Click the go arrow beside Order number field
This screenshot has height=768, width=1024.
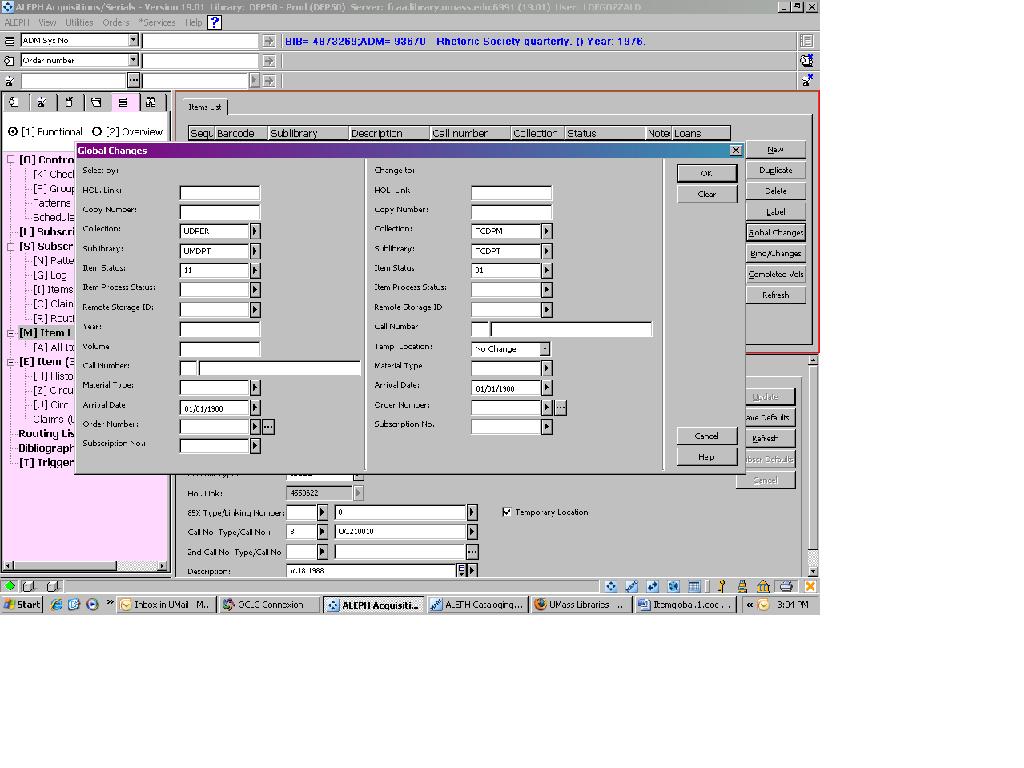pyautogui.click(x=269, y=60)
